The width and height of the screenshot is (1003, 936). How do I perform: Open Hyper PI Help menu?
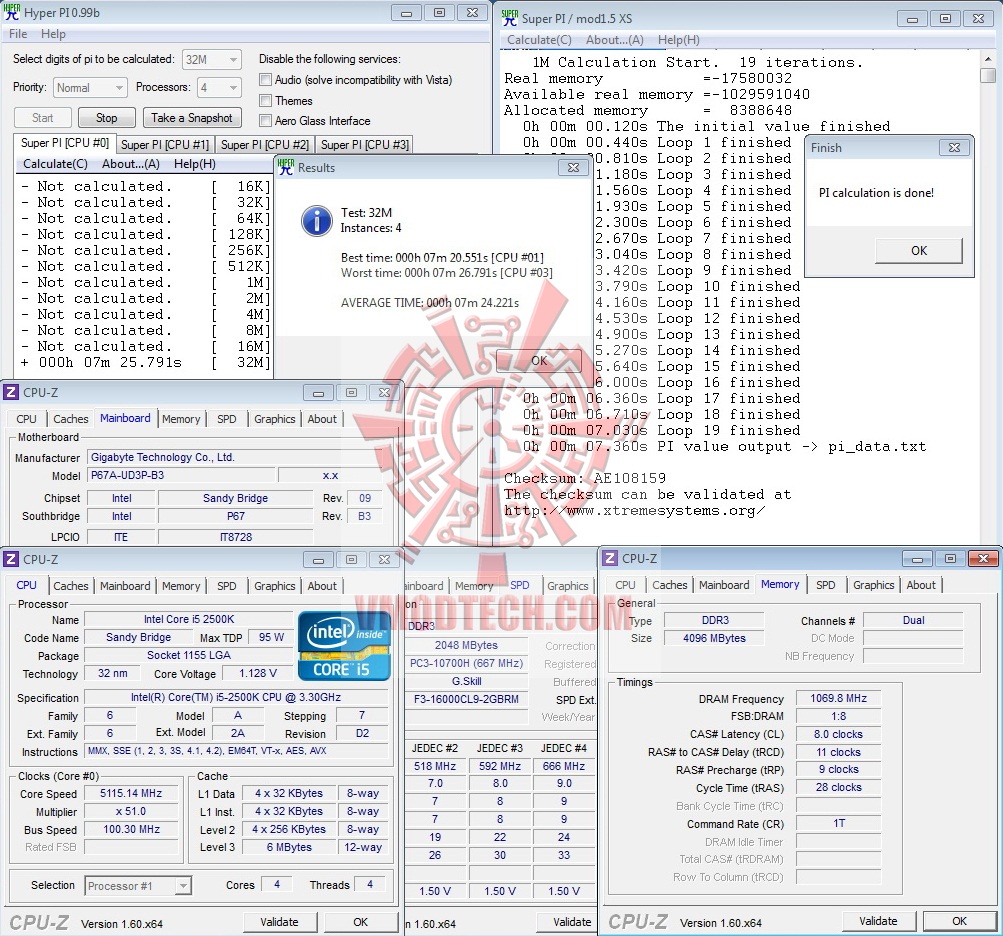pyautogui.click(x=53, y=34)
